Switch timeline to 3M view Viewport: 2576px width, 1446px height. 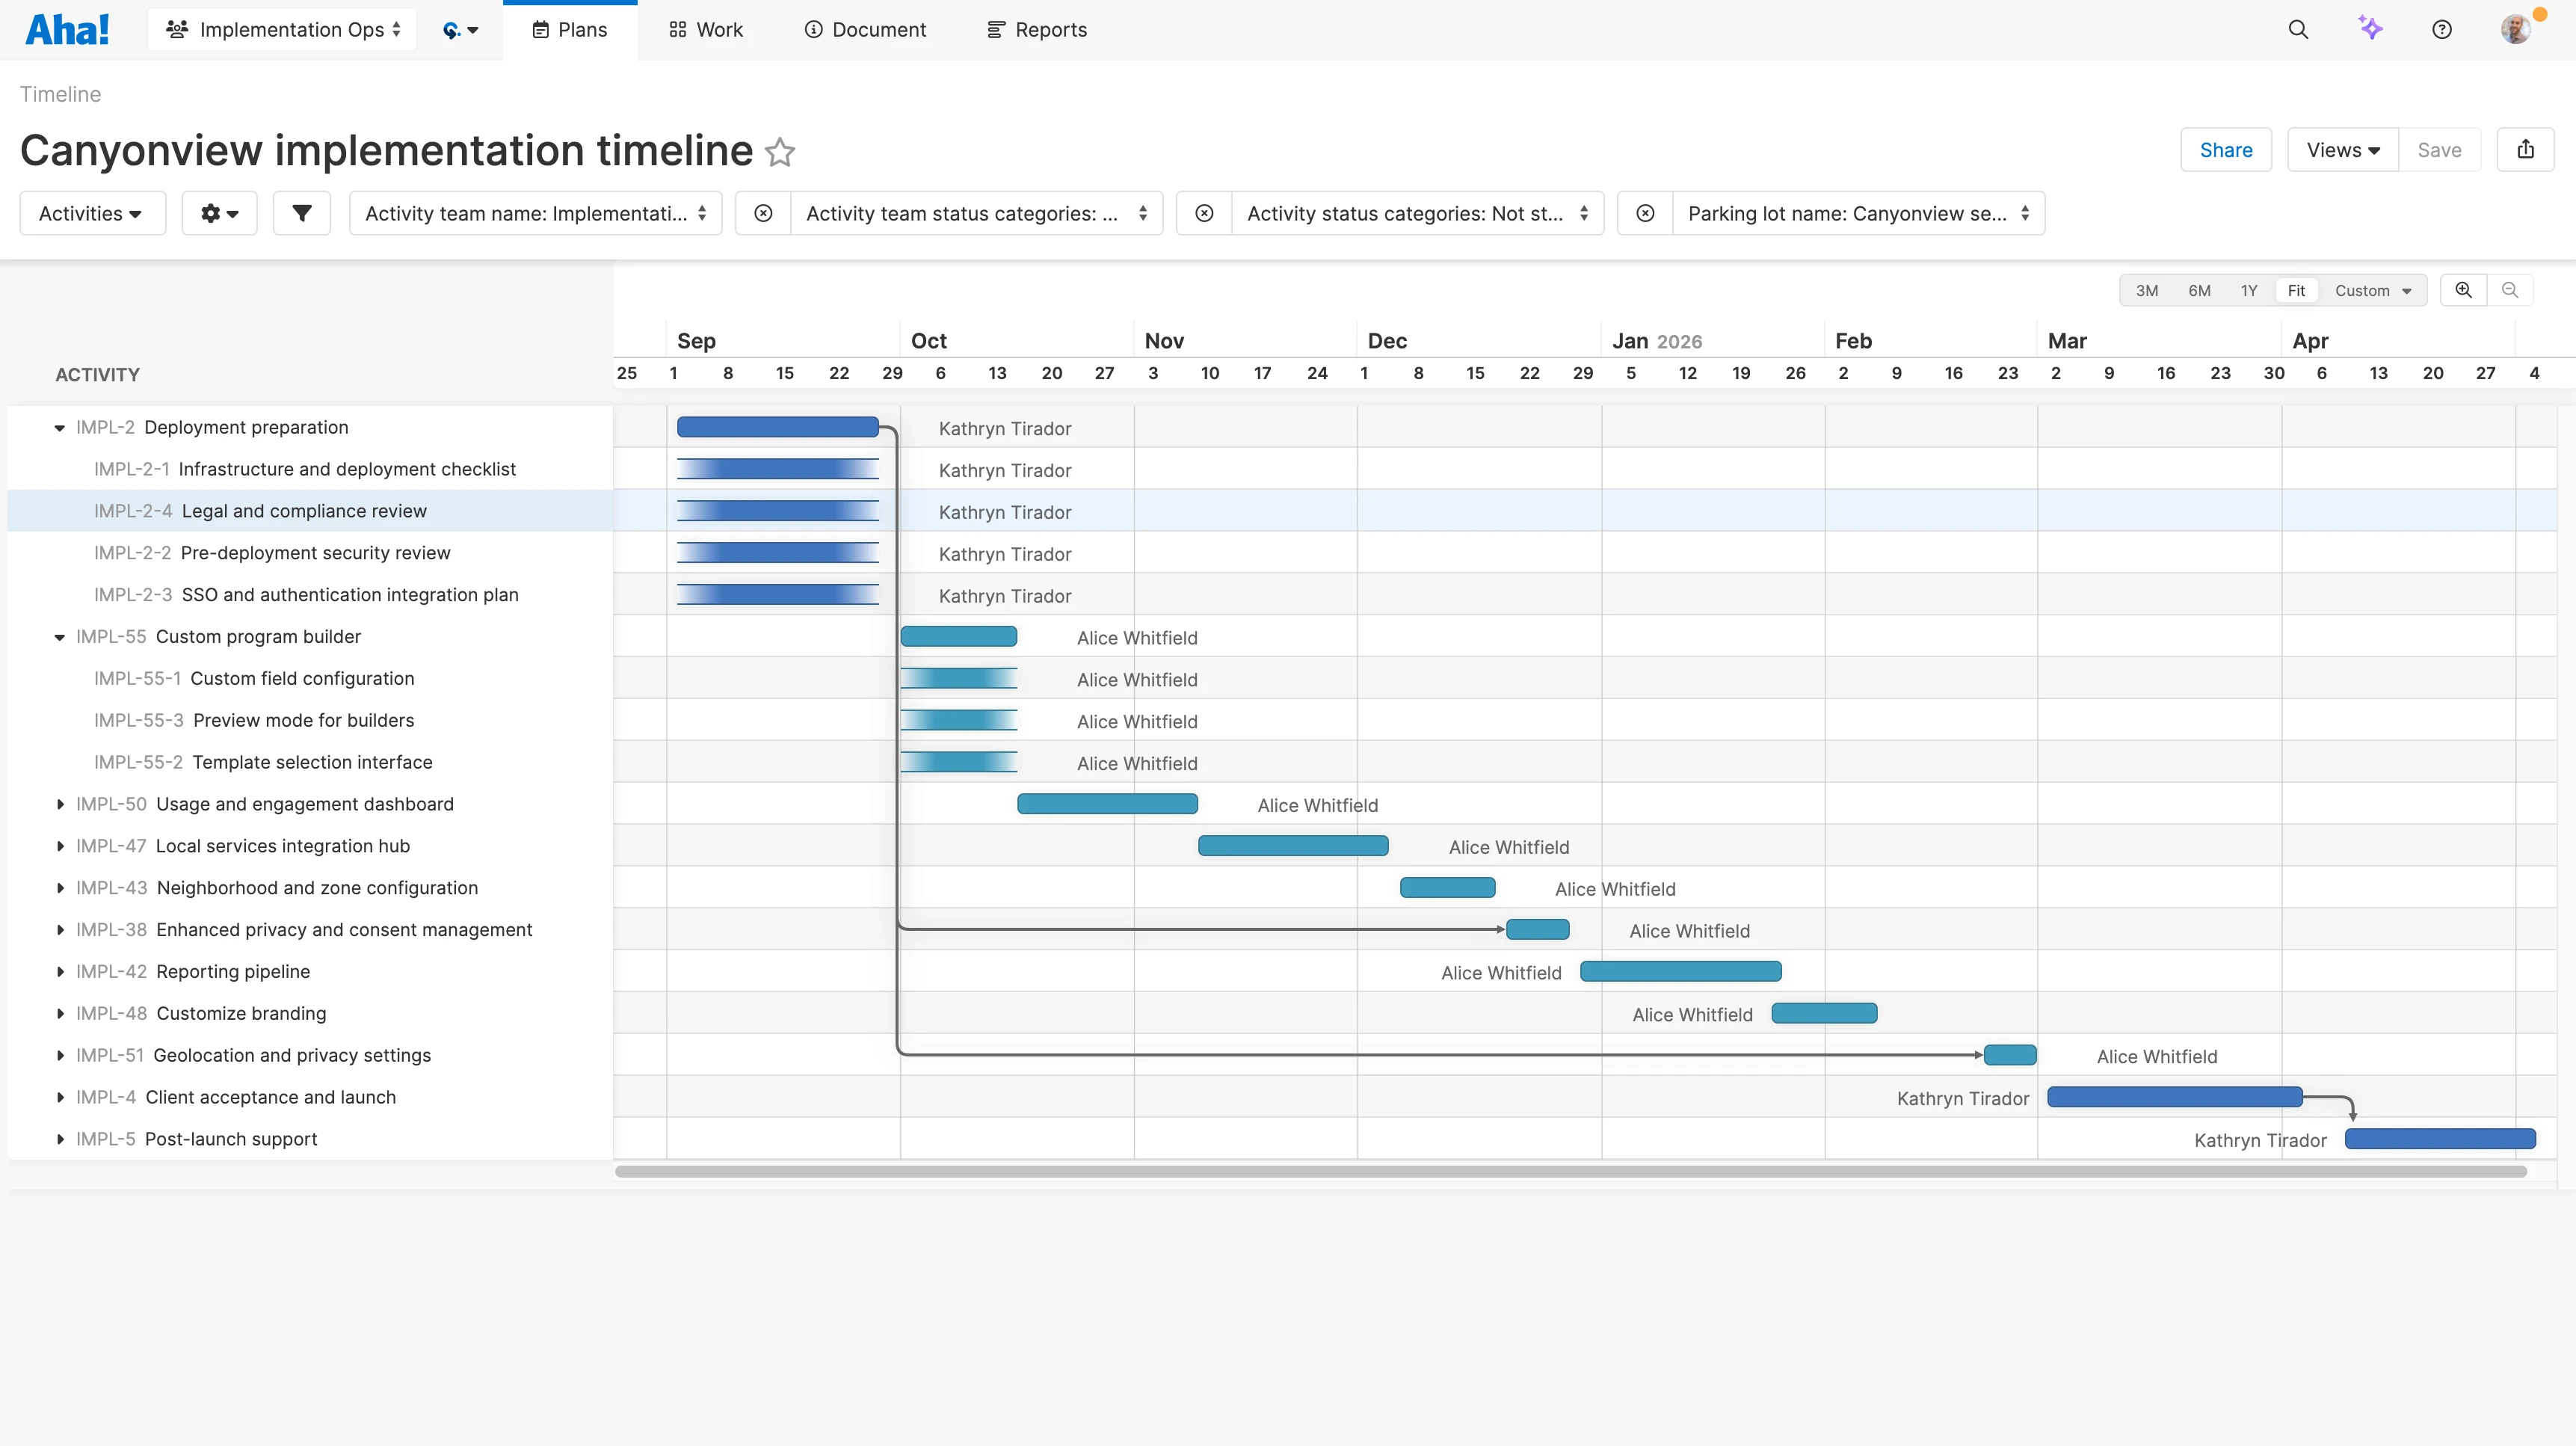point(2147,290)
